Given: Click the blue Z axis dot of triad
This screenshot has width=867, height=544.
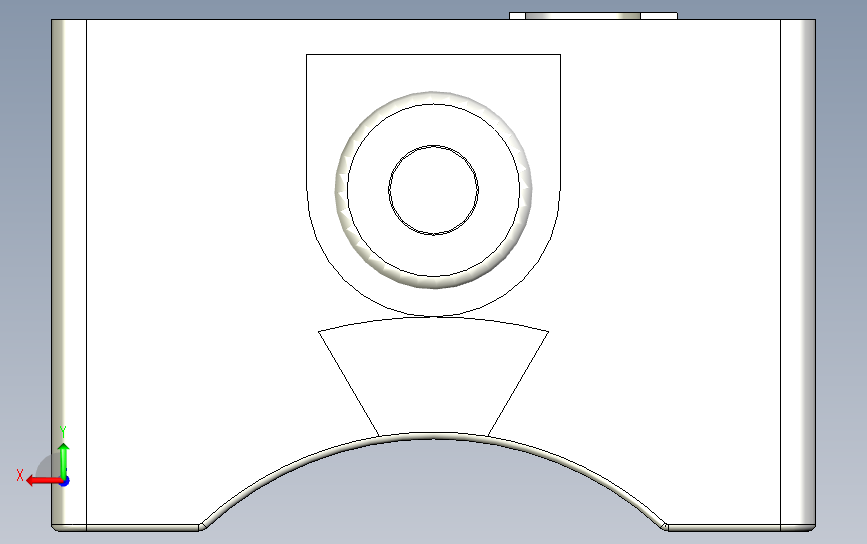Looking at the screenshot, I should [x=65, y=482].
